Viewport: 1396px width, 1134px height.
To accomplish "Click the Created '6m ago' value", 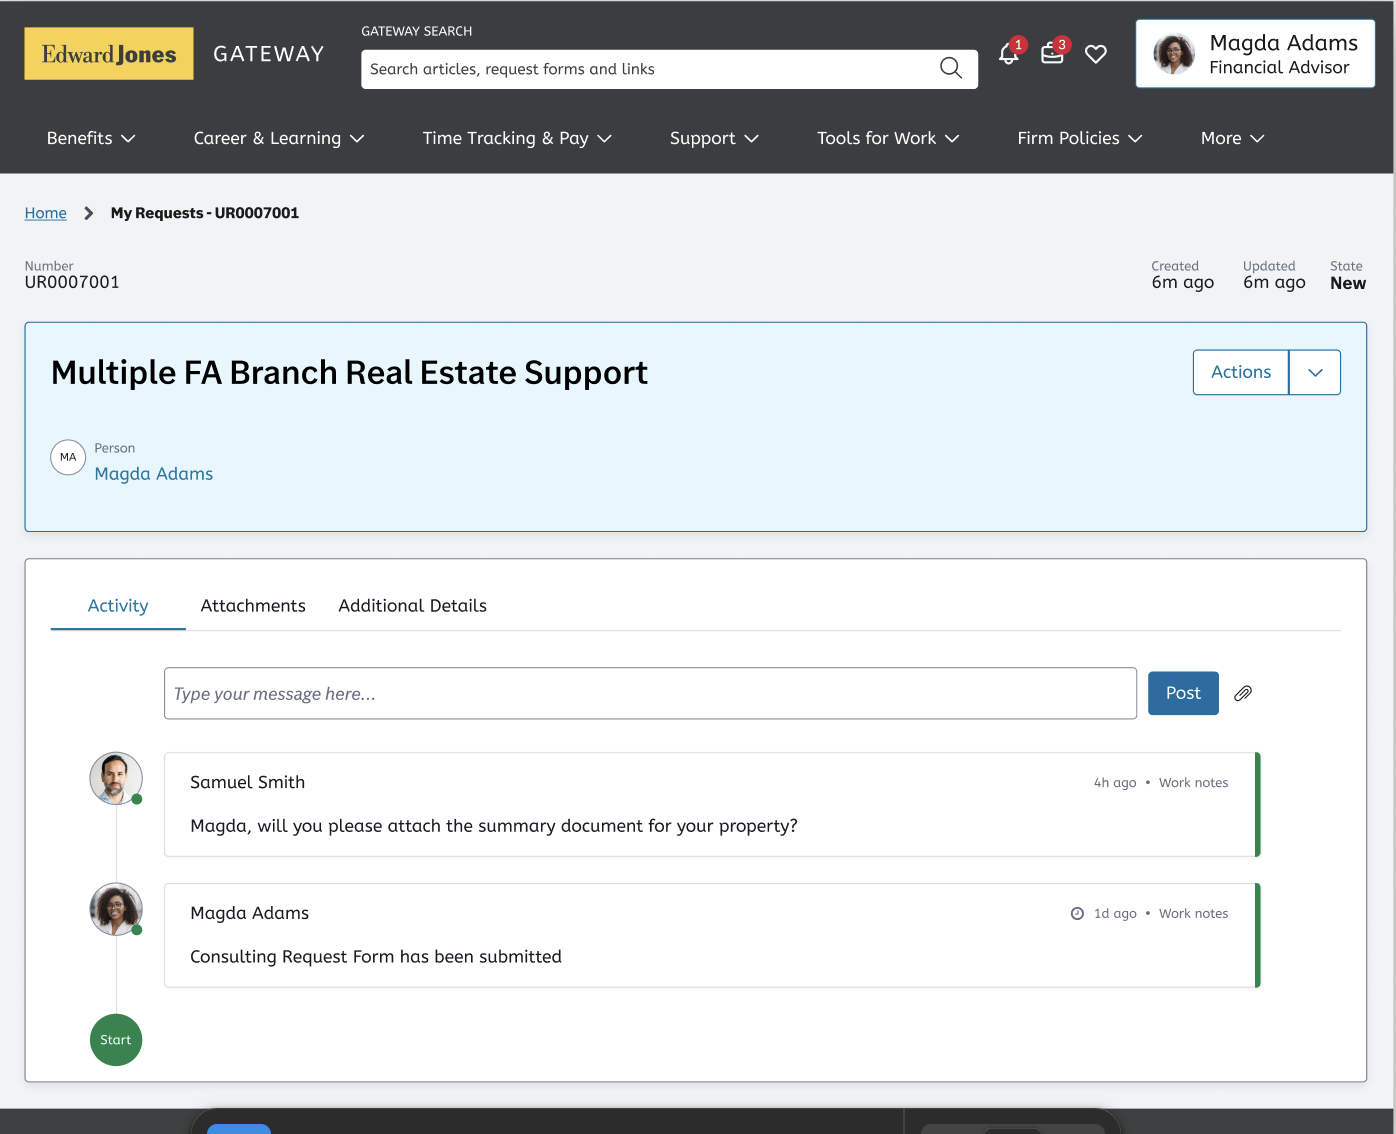I will pyautogui.click(x=1183, y=283).
